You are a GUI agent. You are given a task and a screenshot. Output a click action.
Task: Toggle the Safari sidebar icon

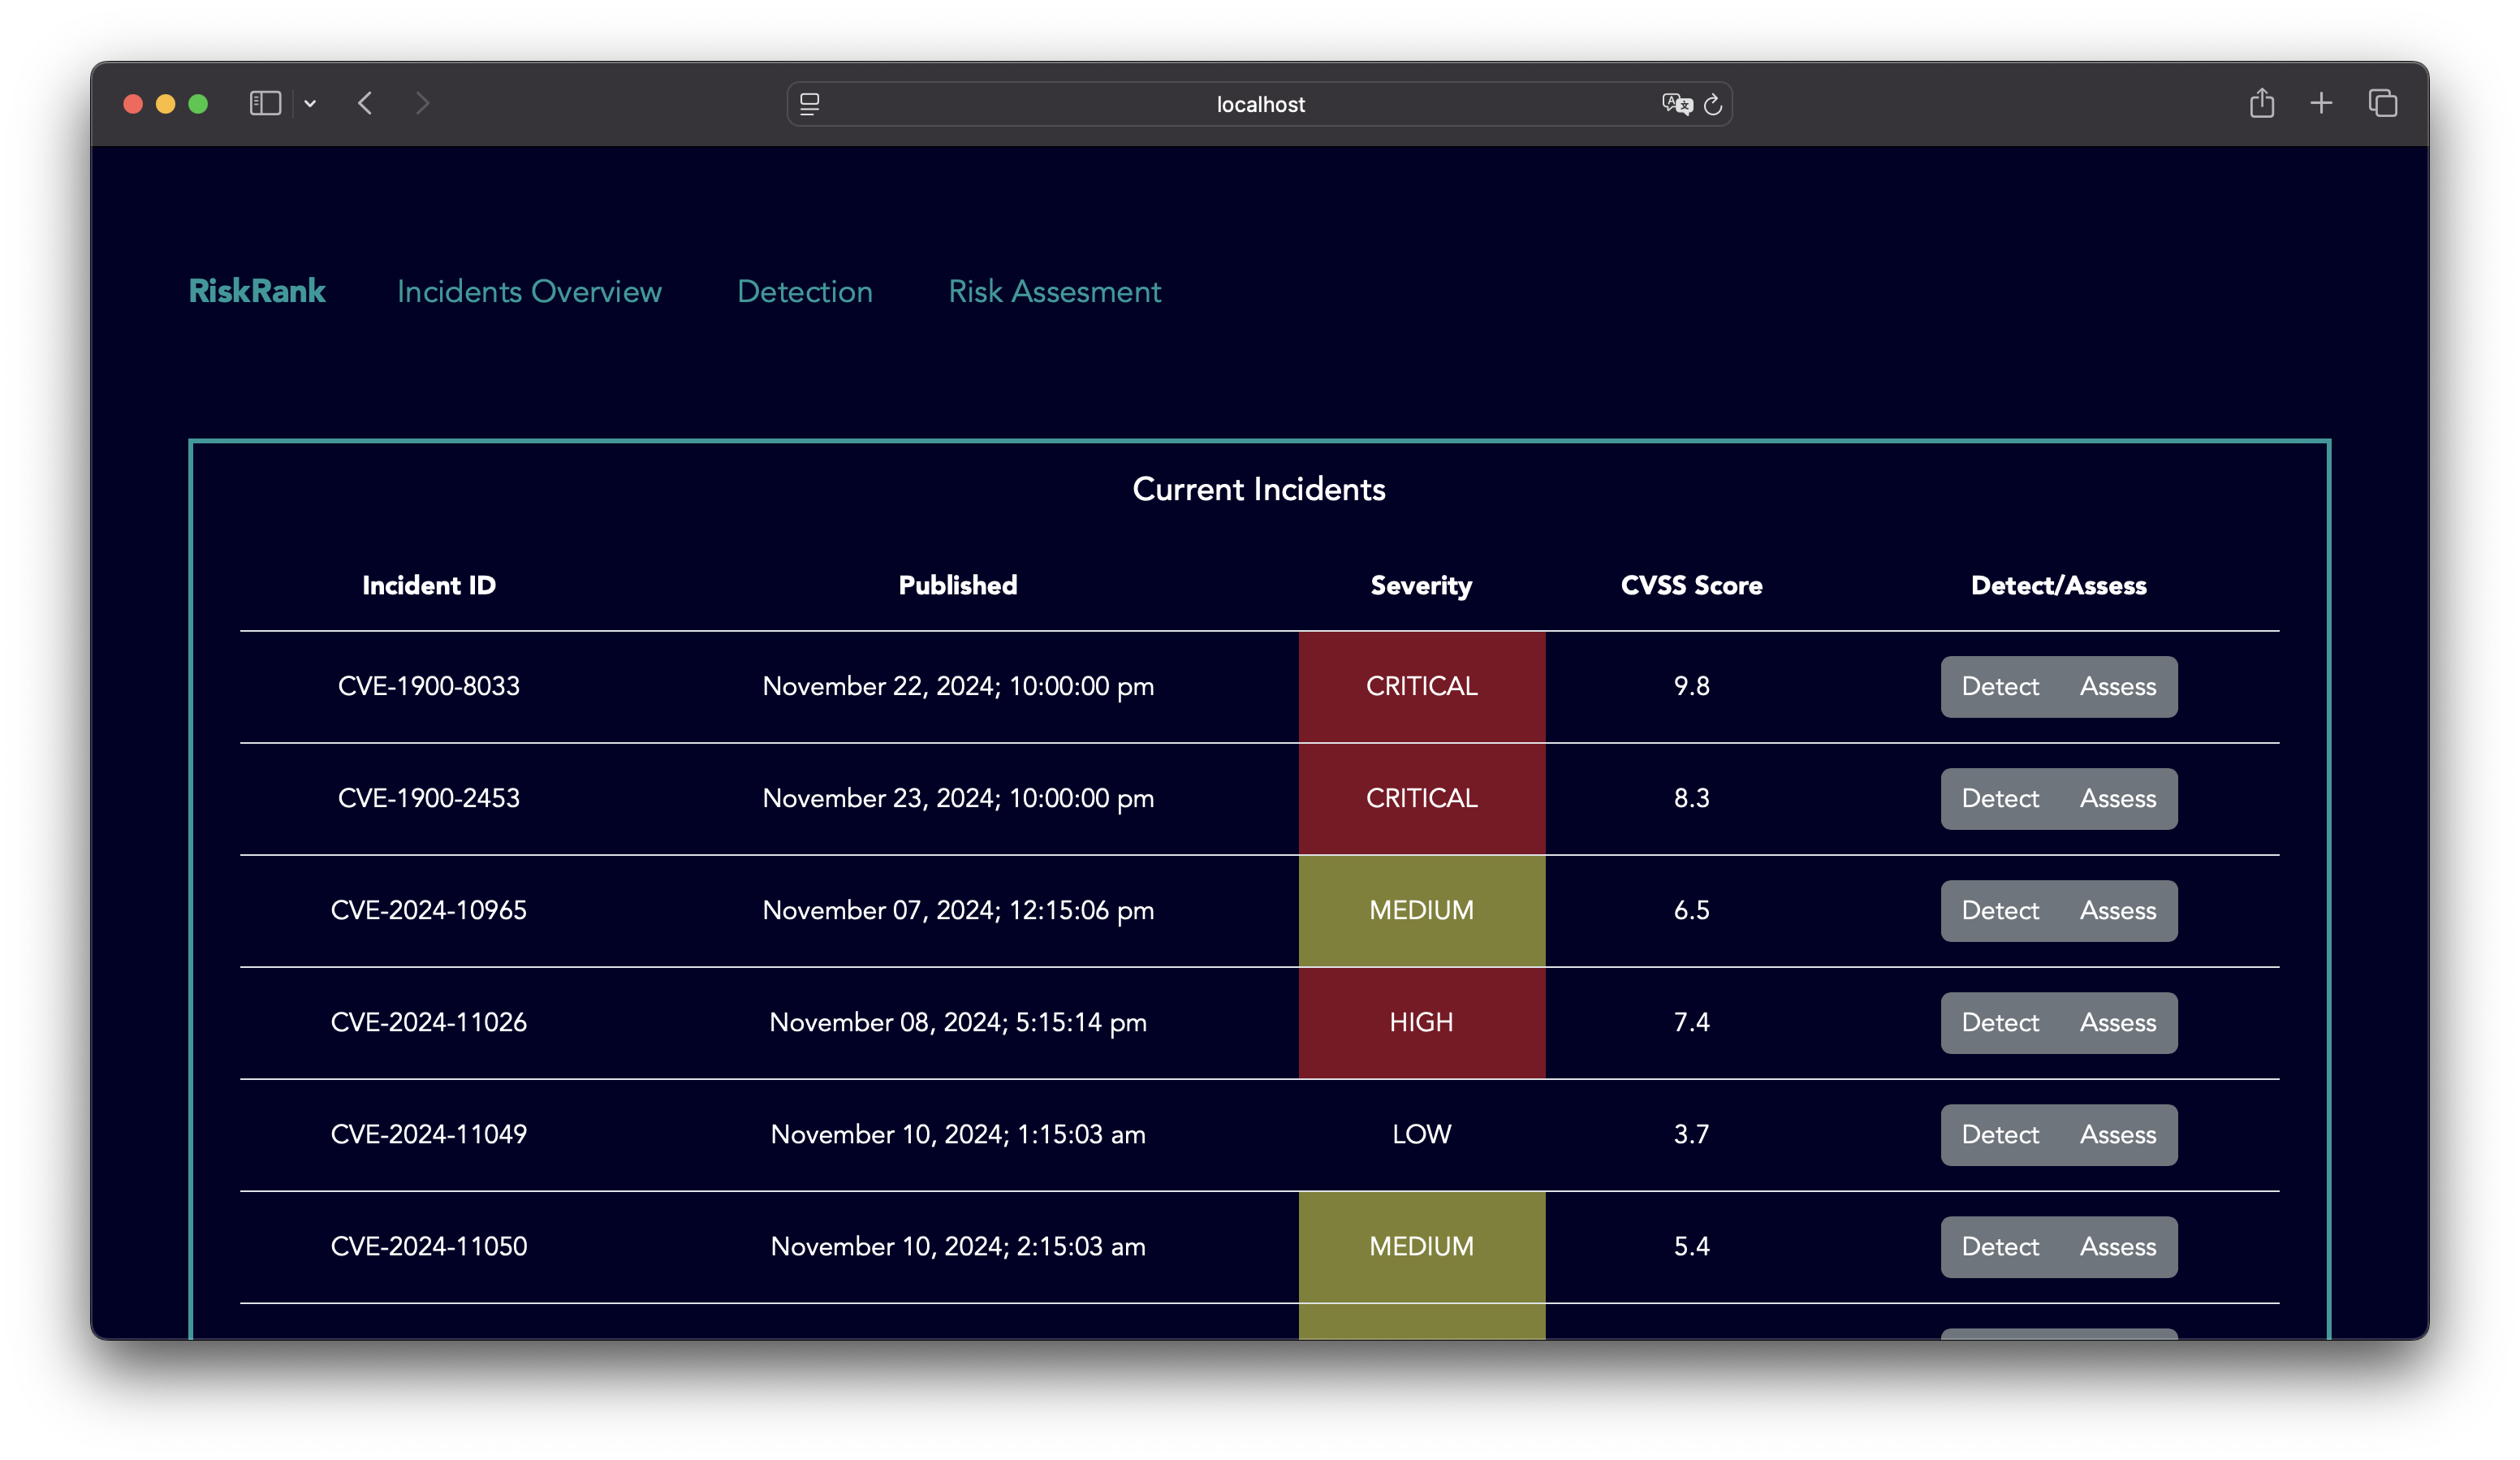265,103
